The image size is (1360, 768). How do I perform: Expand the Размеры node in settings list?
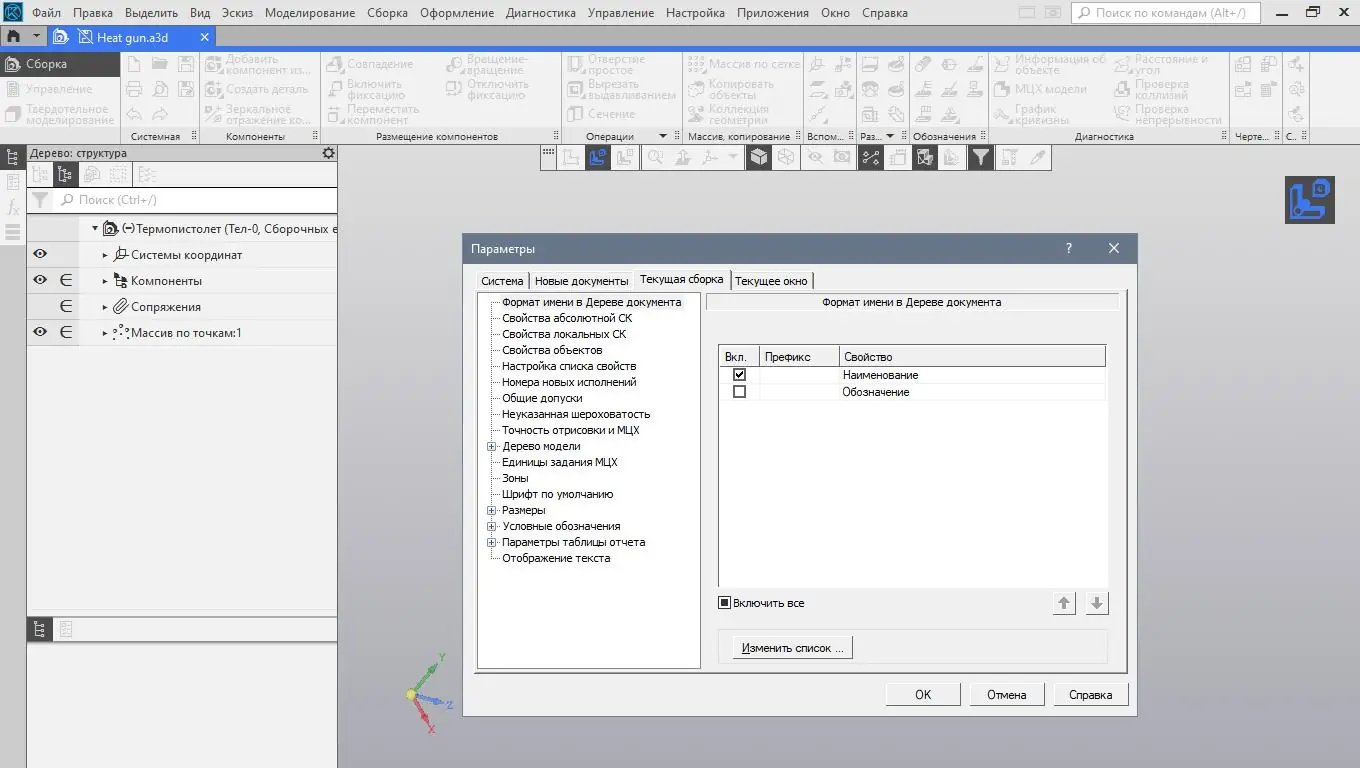tap(492, 510)
